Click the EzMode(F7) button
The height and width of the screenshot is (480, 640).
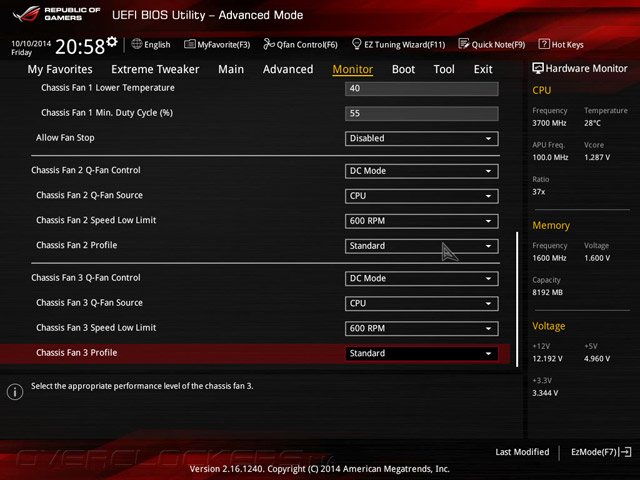(601, 452)
